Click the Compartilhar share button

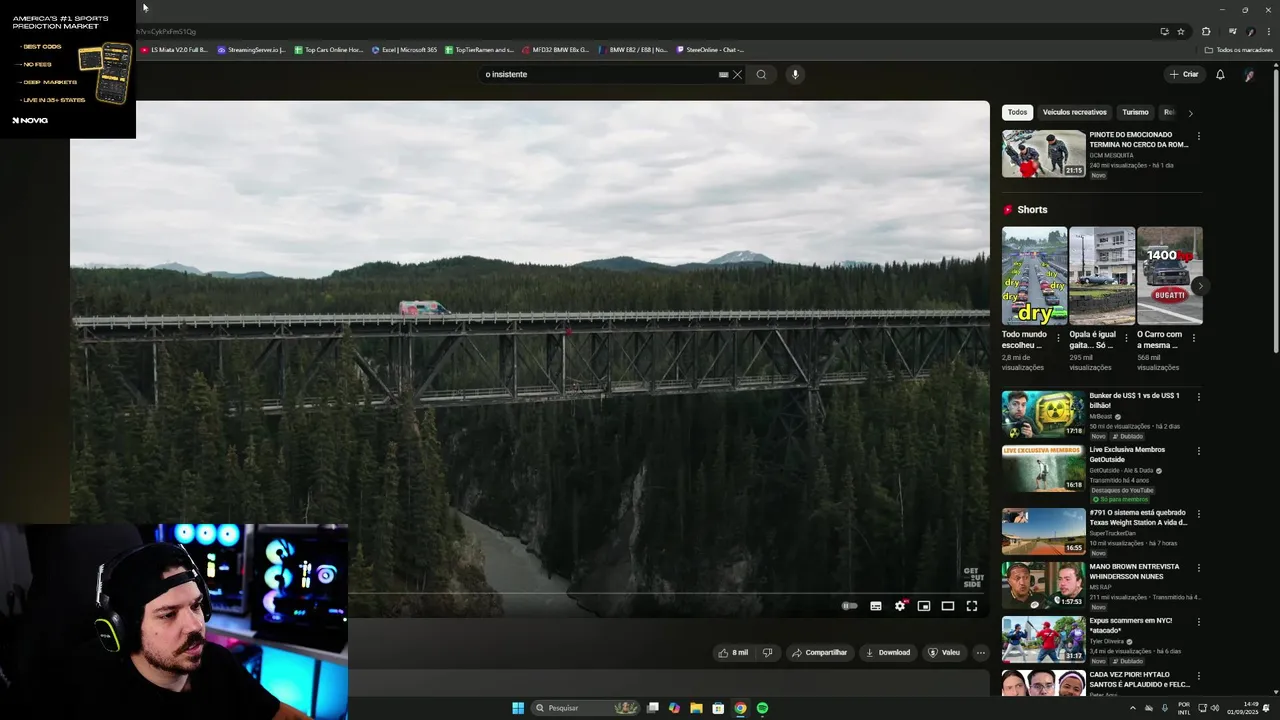819,652
